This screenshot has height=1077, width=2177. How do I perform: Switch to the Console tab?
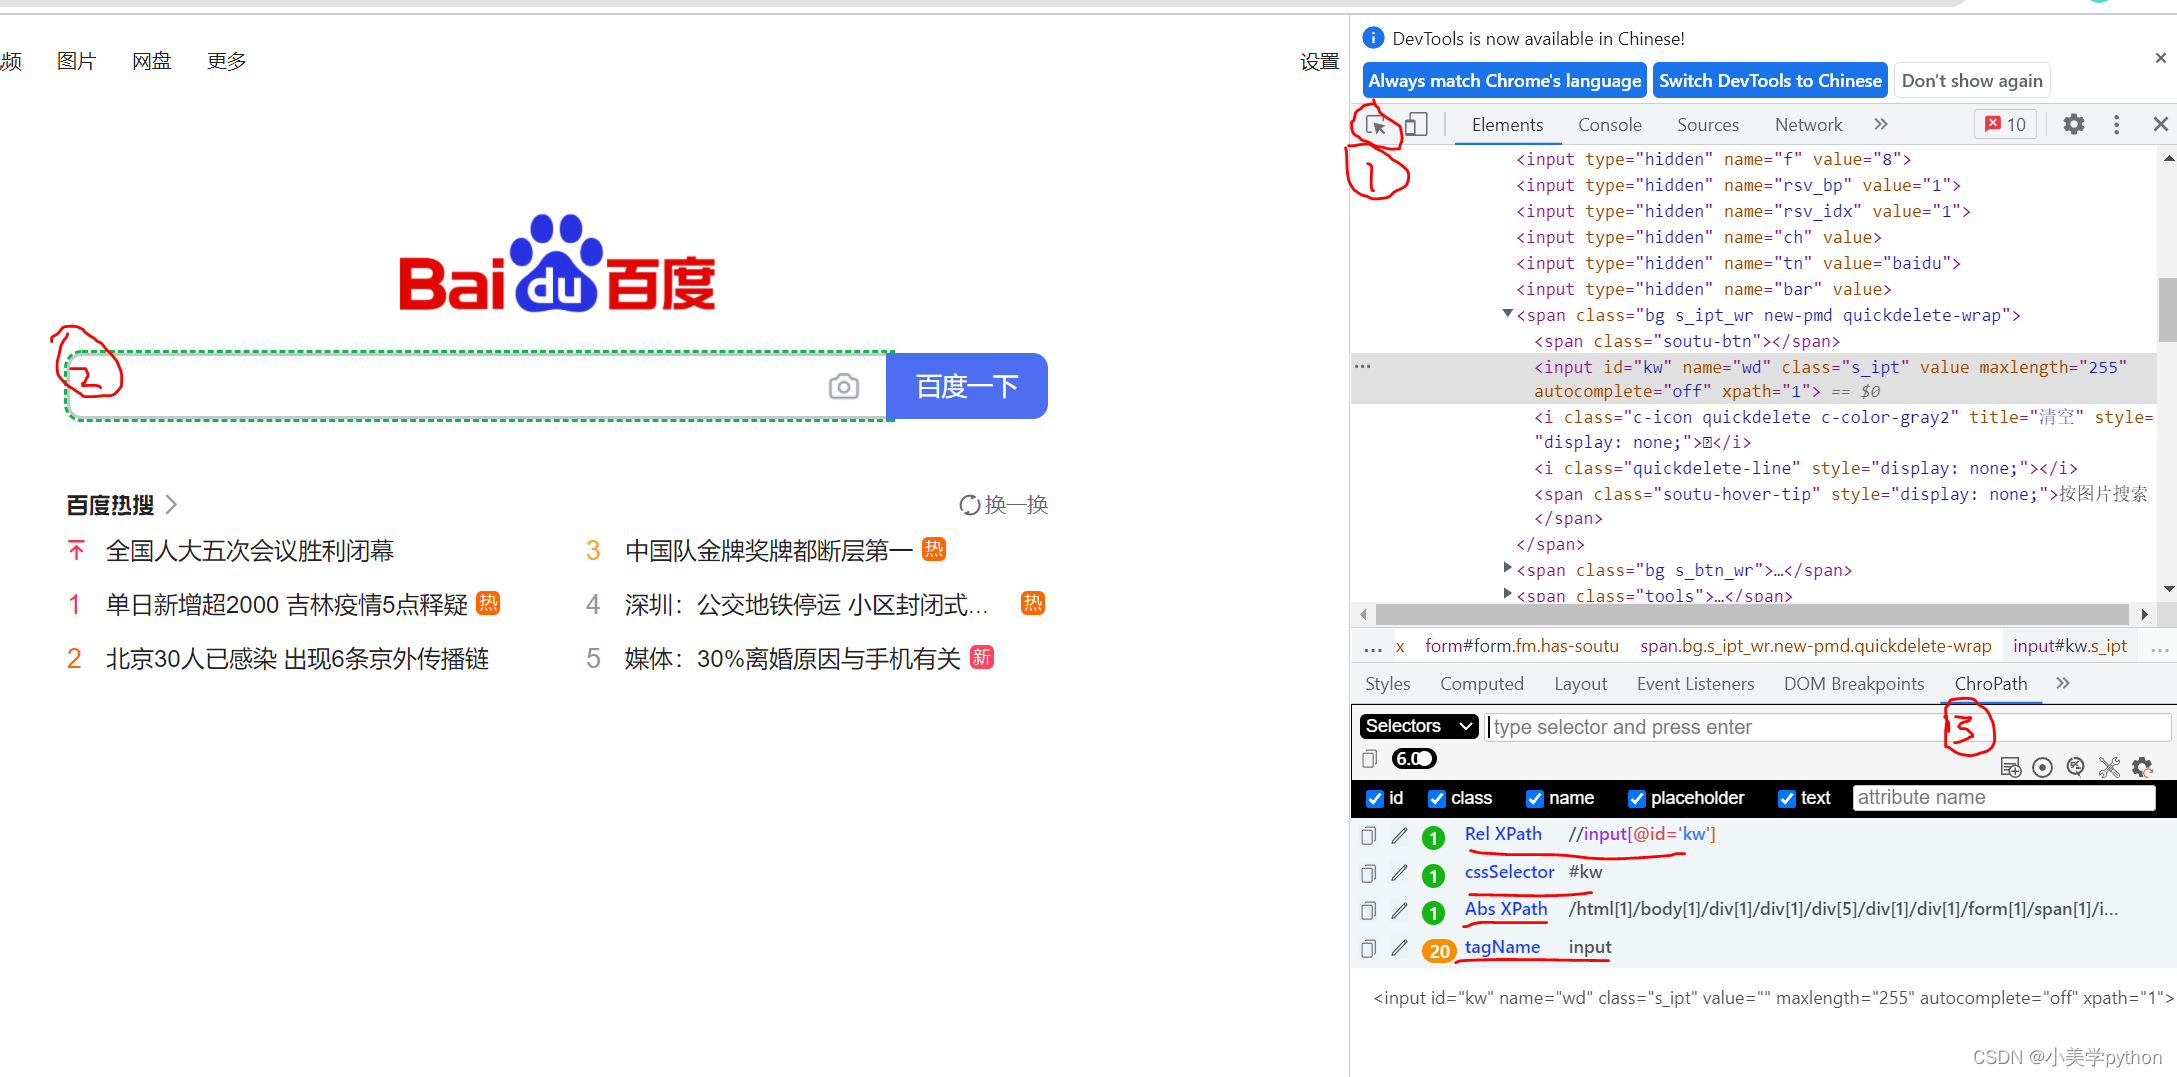(1610, 125)
